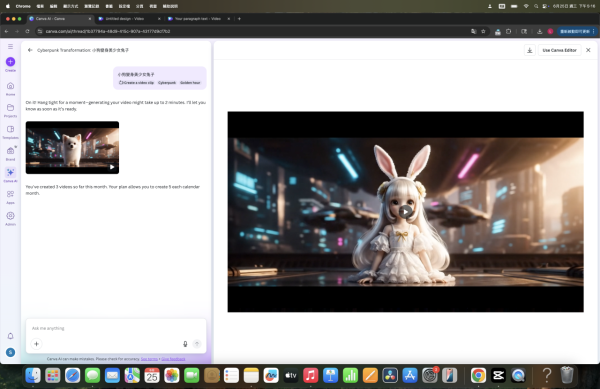The height and width of the screenshot is (389, 600).
Task: Open Chrome downloads icon
Action: tap(540, 31)
